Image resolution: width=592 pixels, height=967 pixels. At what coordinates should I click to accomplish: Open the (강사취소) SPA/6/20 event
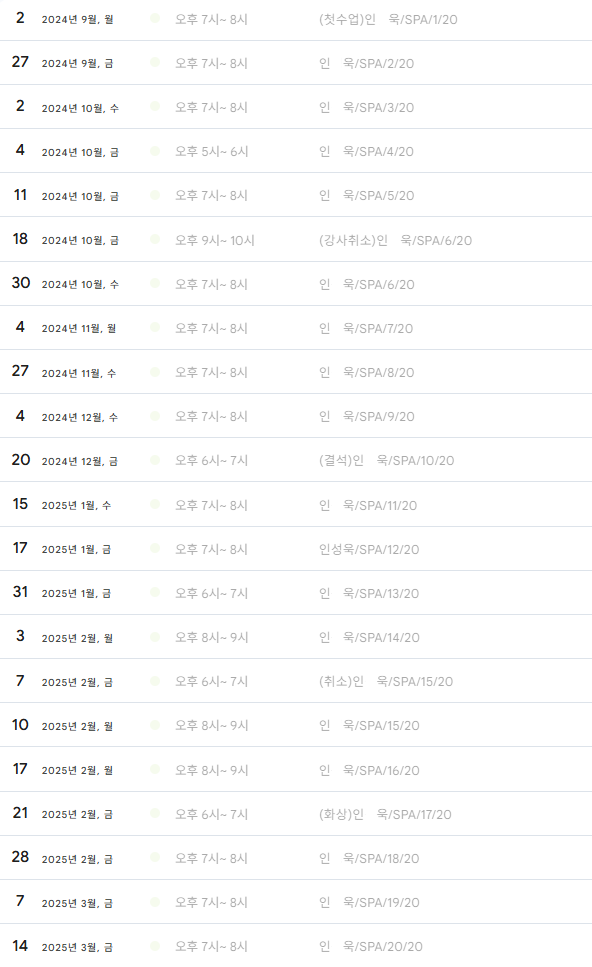point(395,241)
